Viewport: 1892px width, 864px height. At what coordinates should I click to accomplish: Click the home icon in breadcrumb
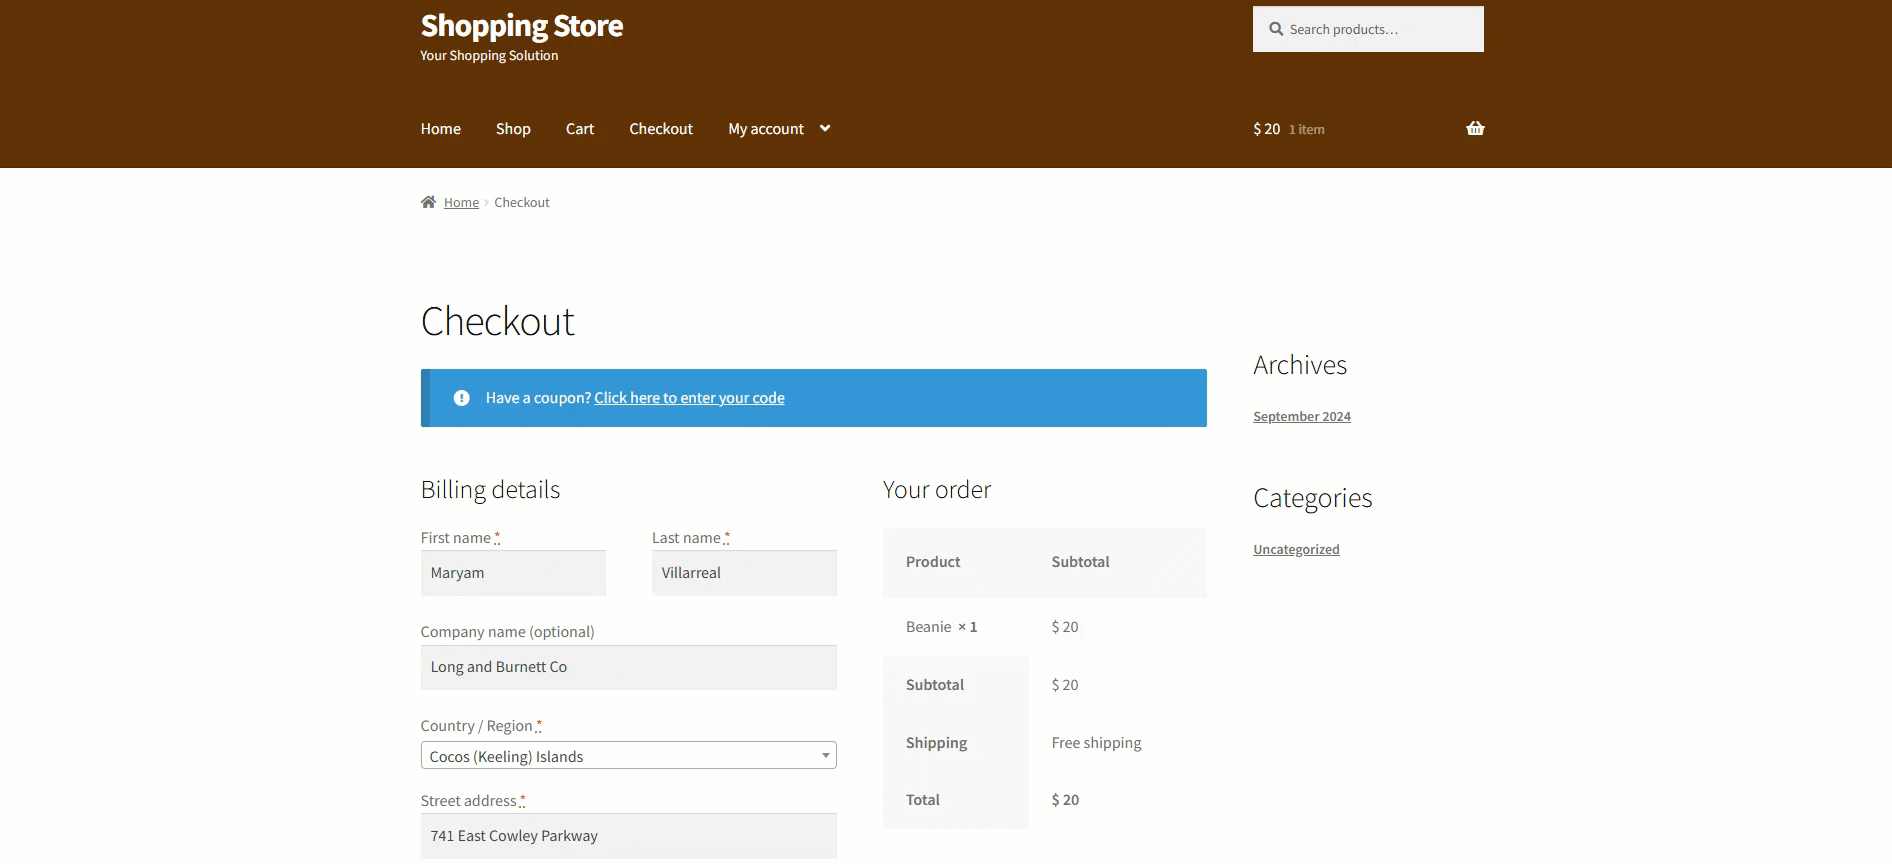click(x=428, y=202)
